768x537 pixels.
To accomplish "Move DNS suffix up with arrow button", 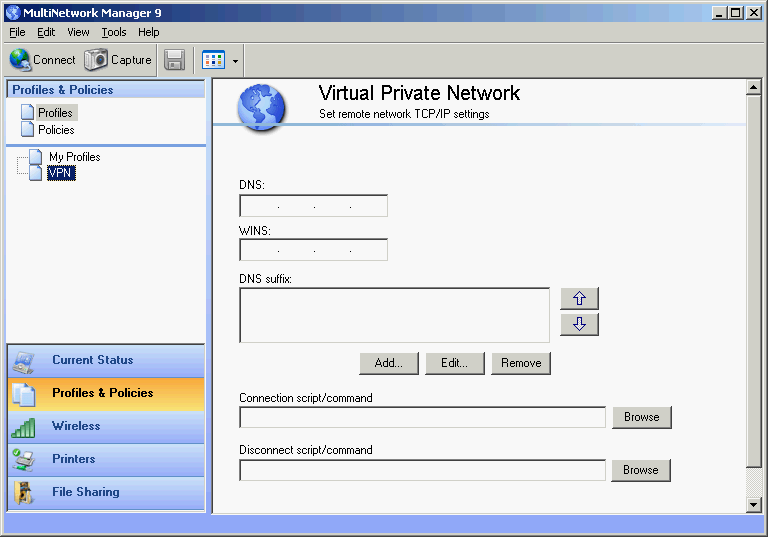I will click(x=579, y=298).
